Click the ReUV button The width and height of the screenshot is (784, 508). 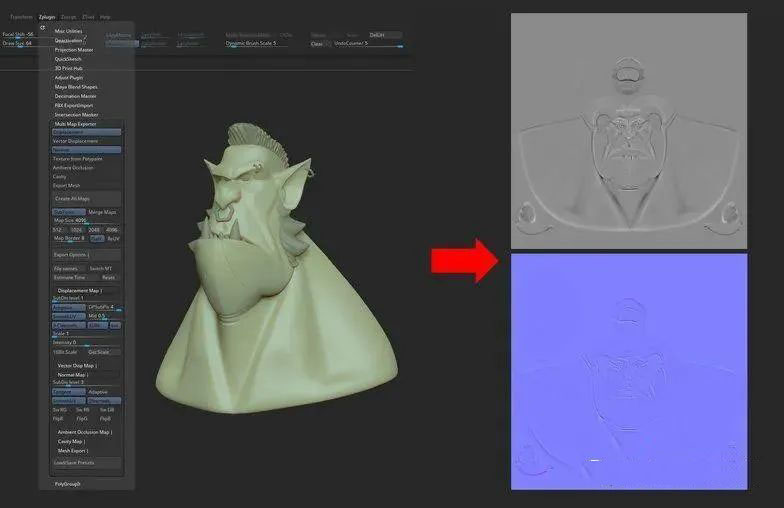click(x=114, y=239)
